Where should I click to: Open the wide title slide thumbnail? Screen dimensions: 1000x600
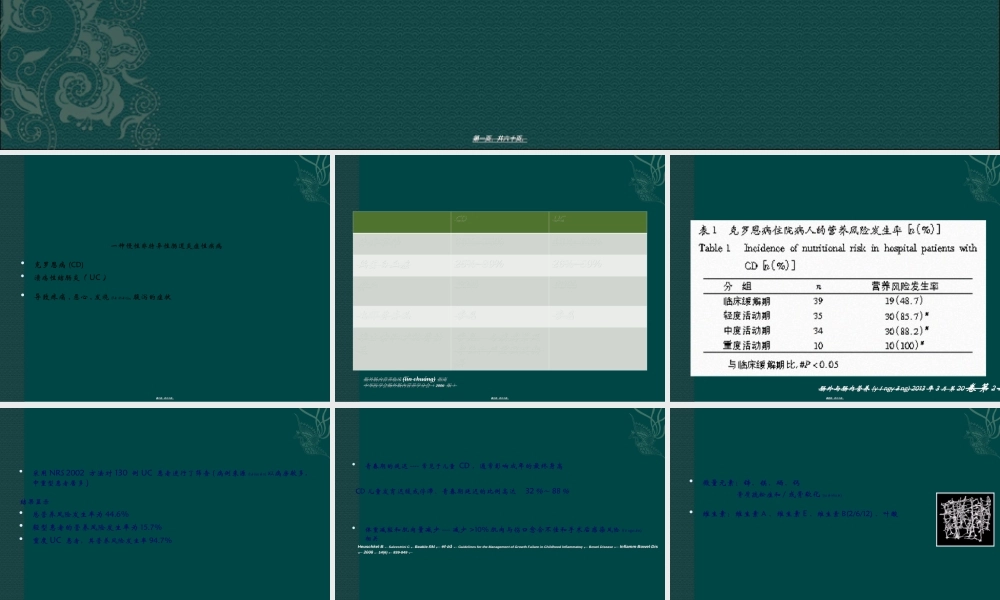pos(500,75)
